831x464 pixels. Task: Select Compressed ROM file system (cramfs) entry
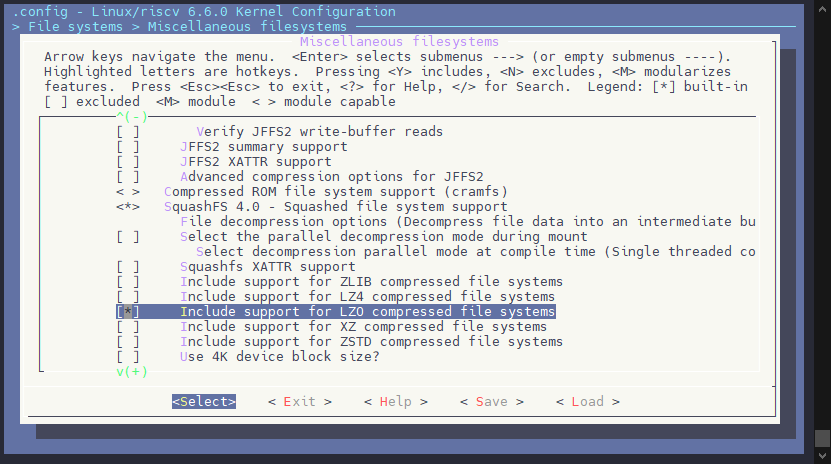coord(335,192)
